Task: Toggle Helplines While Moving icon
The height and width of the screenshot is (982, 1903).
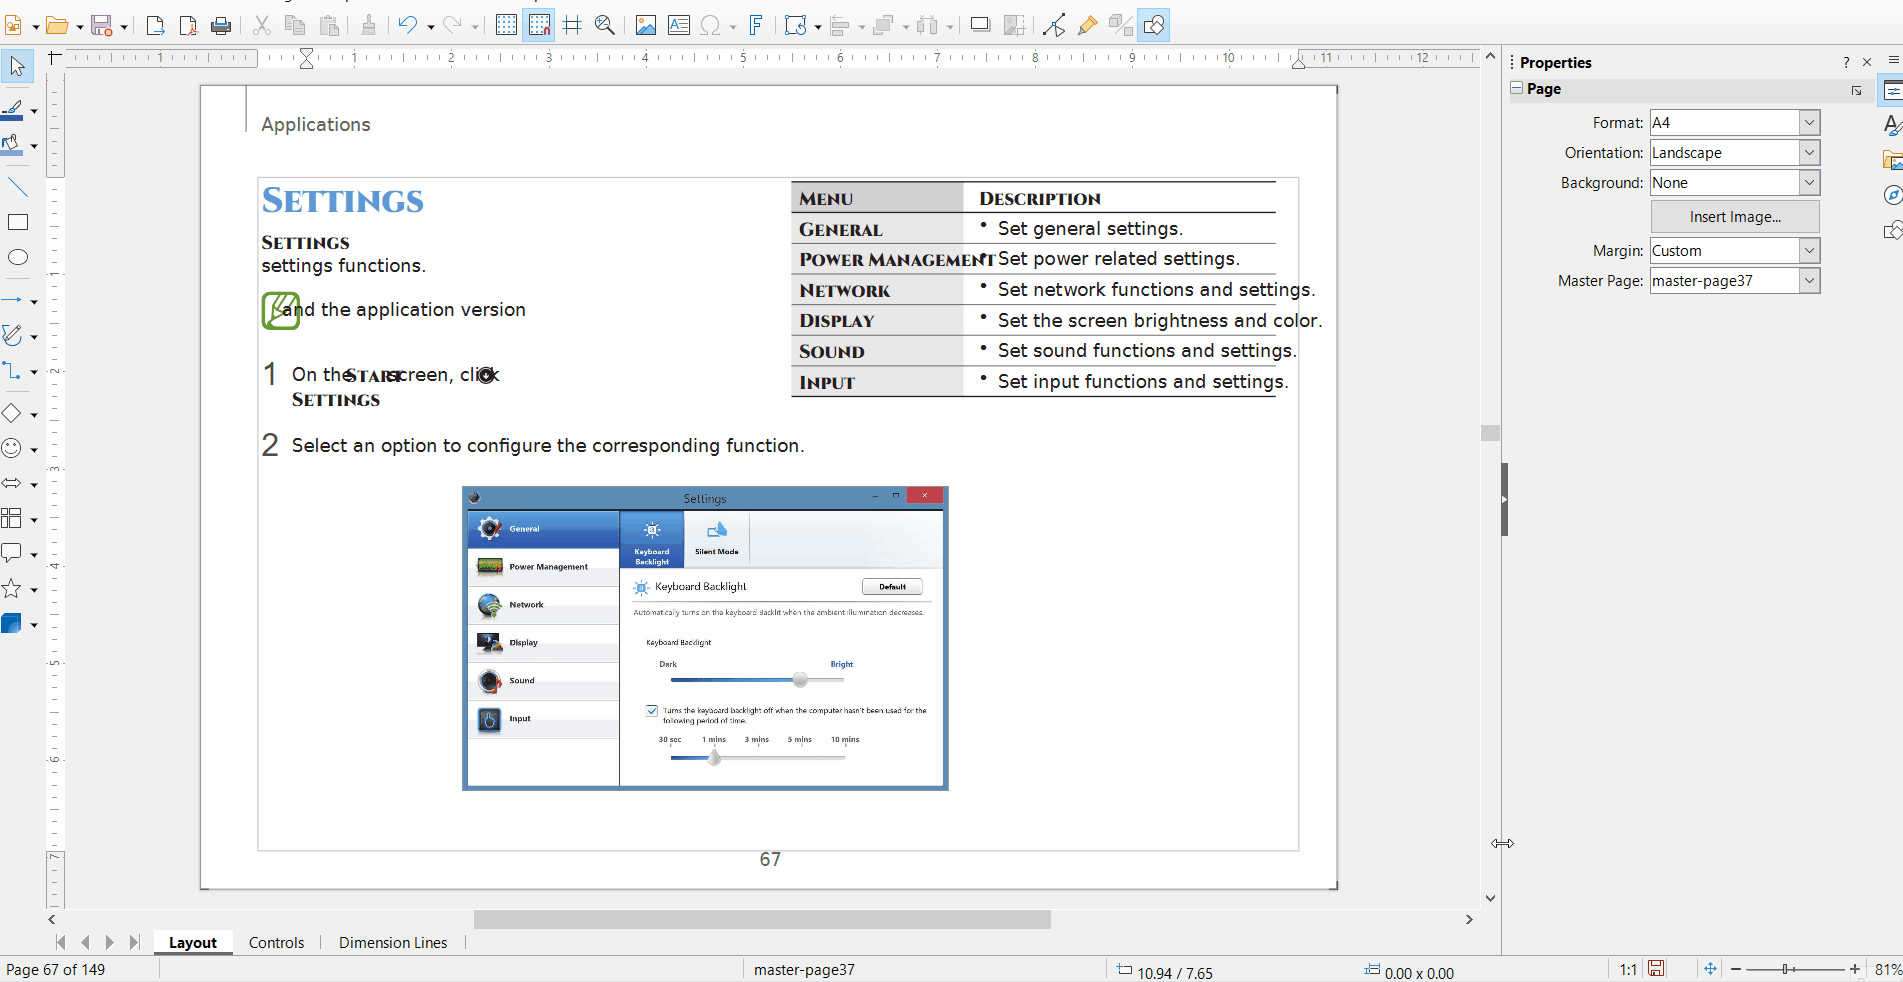Action: 572,25
